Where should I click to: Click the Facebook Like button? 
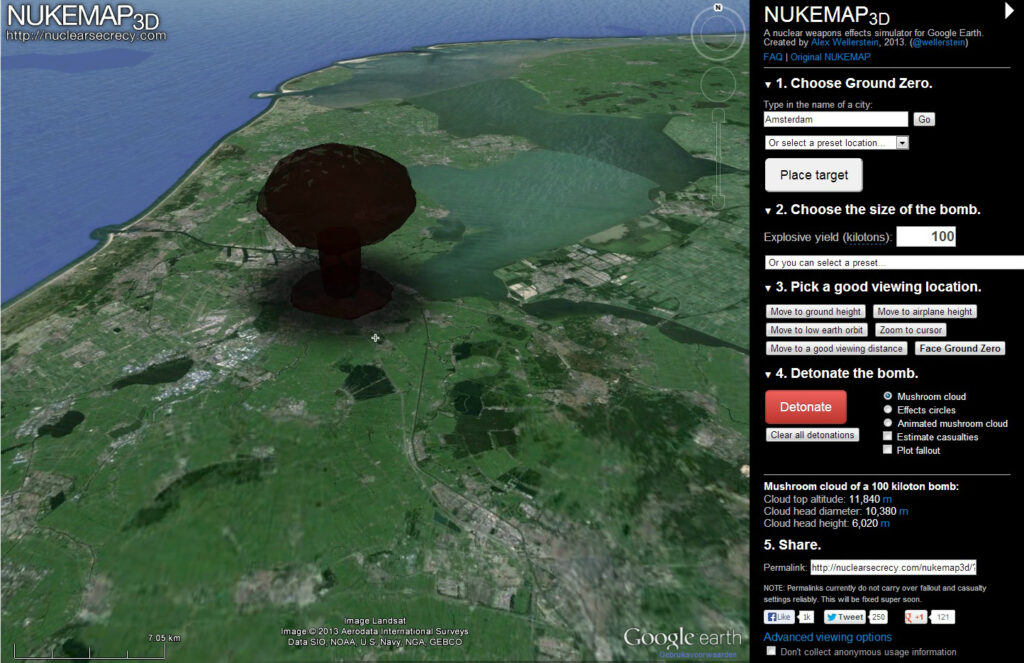click(x=779, y=617)
